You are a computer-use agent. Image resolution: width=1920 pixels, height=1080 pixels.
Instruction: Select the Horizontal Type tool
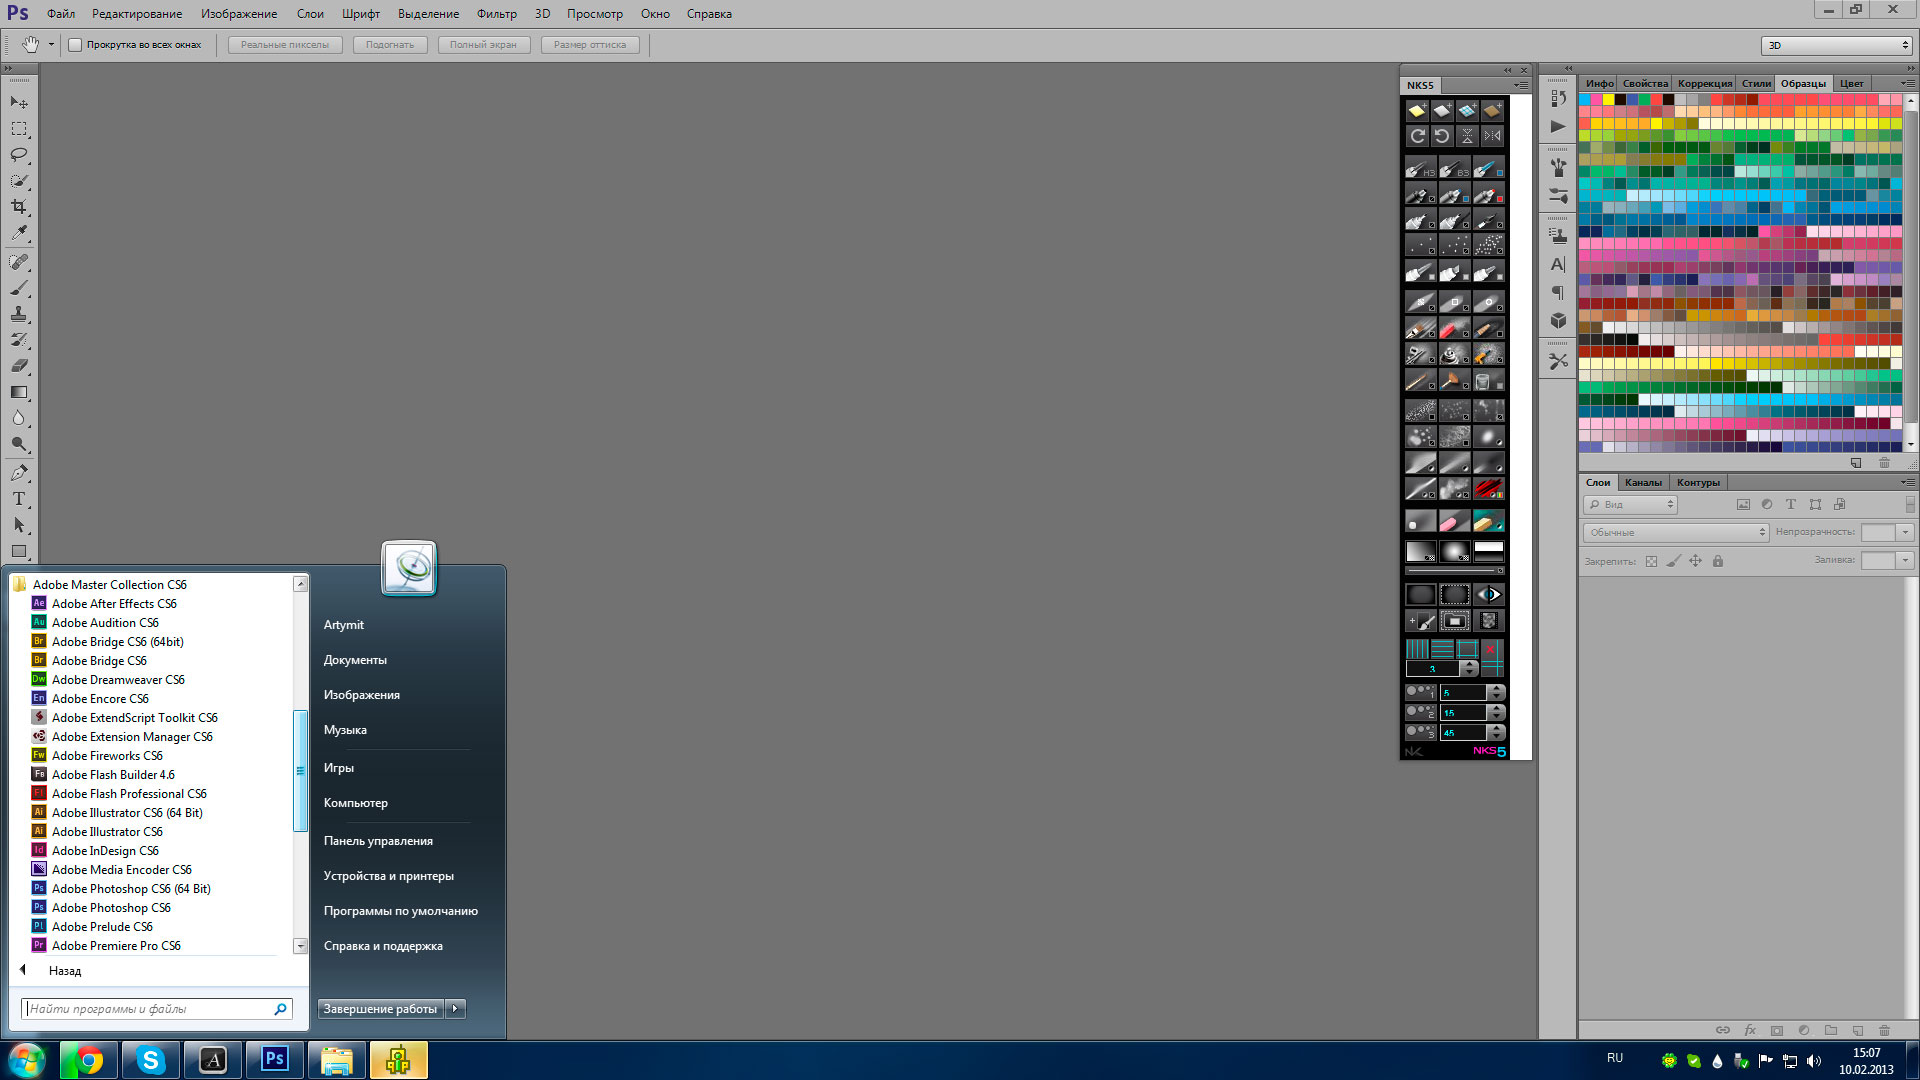click(19, 499)
